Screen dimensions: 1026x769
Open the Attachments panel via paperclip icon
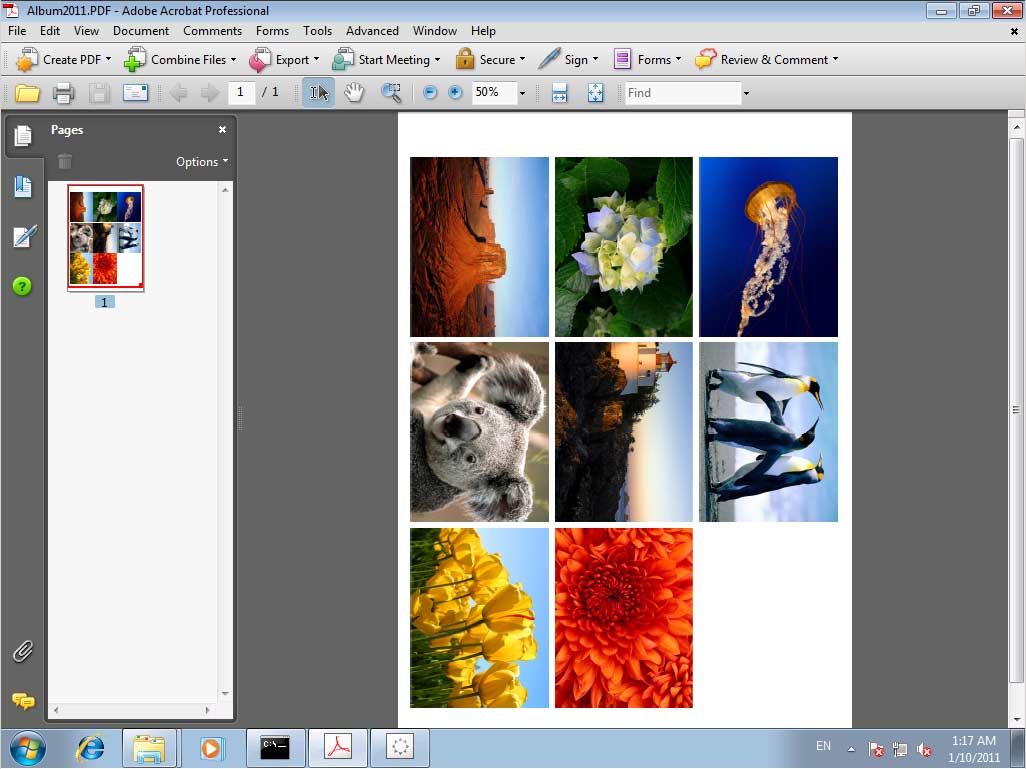coord(22,652)
